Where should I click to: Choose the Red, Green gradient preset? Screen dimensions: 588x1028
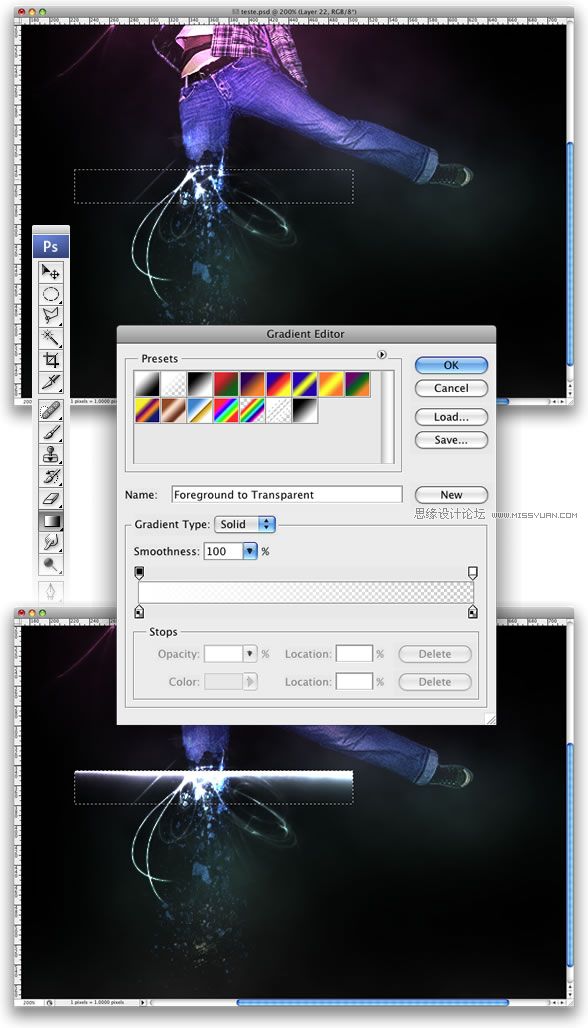click(225, 384)
